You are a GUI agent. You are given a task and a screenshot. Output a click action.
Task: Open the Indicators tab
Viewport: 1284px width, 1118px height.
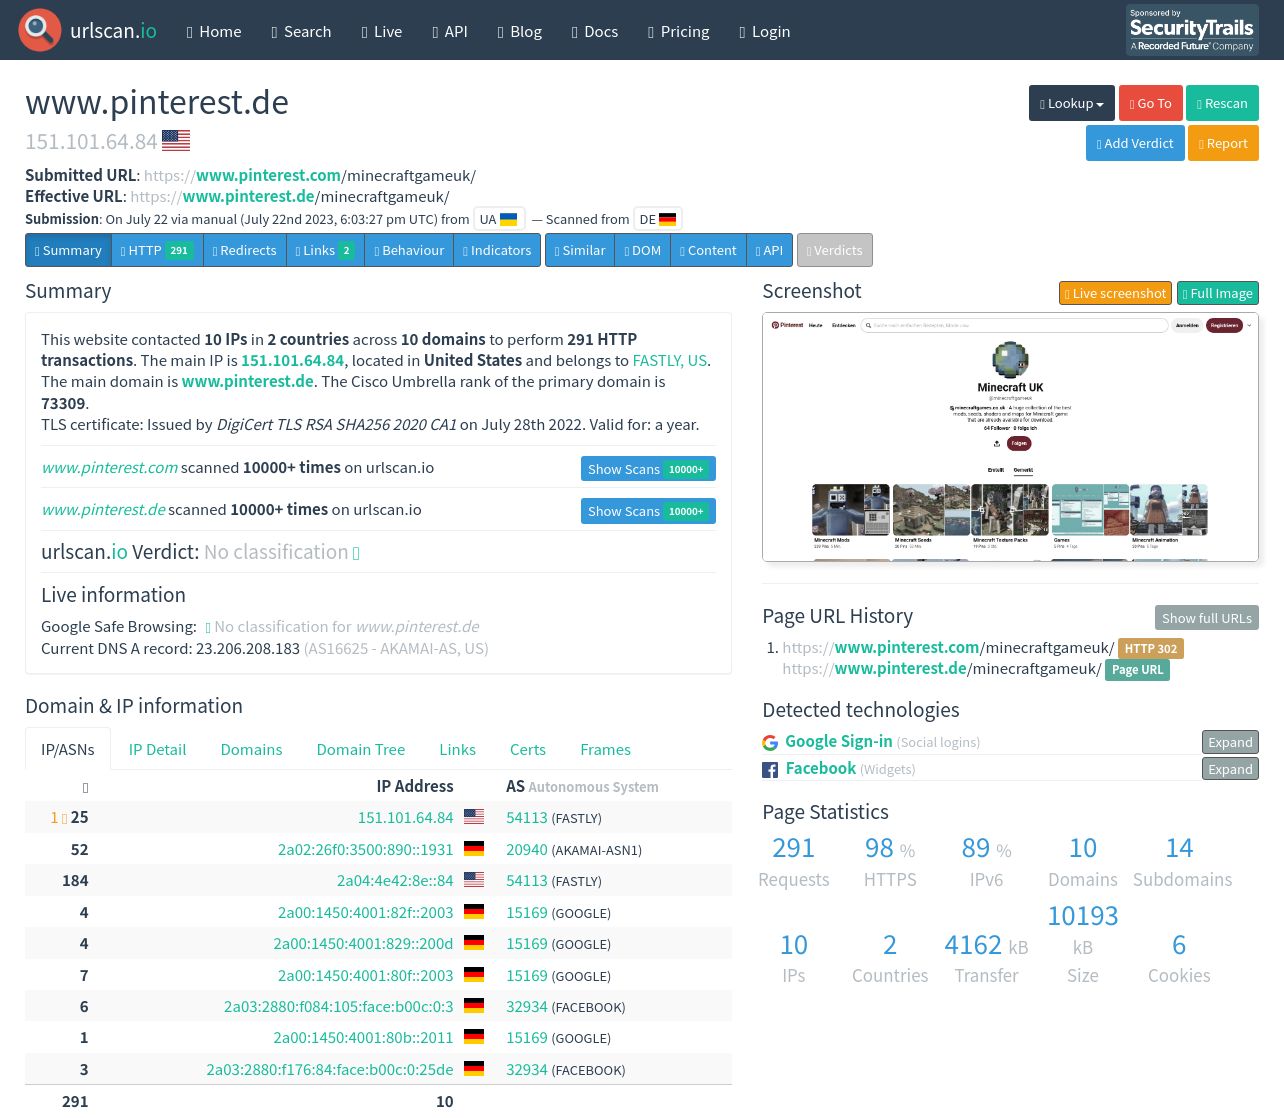click(x=497, y=250)
